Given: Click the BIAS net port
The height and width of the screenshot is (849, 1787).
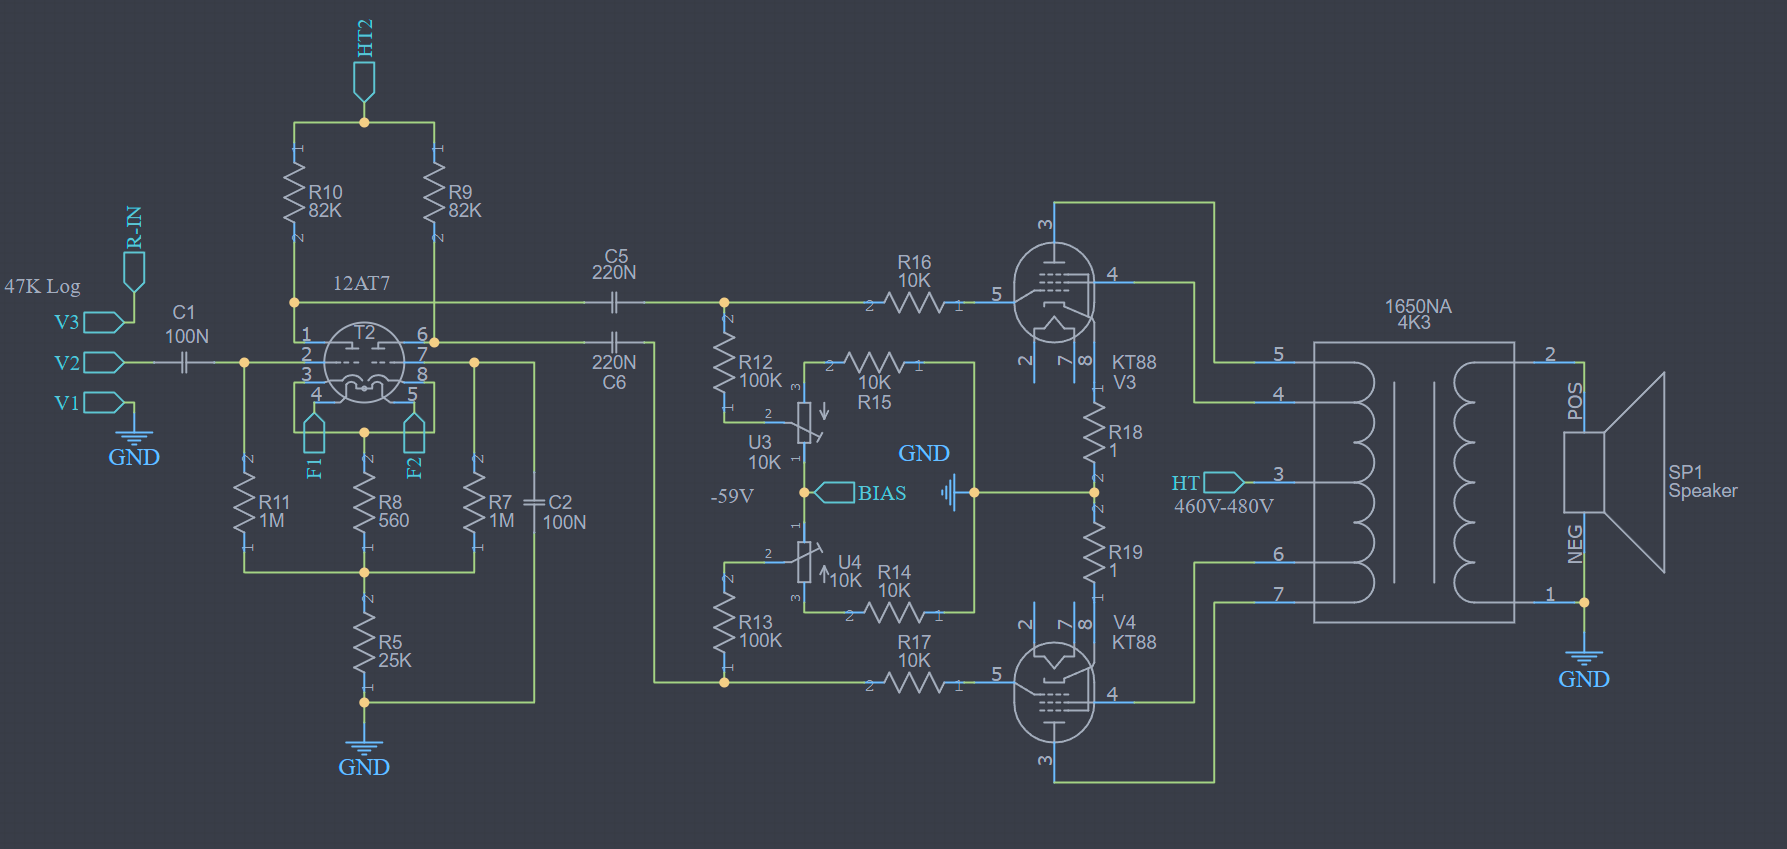Looking at the screenshot, I should pos(834,492).
